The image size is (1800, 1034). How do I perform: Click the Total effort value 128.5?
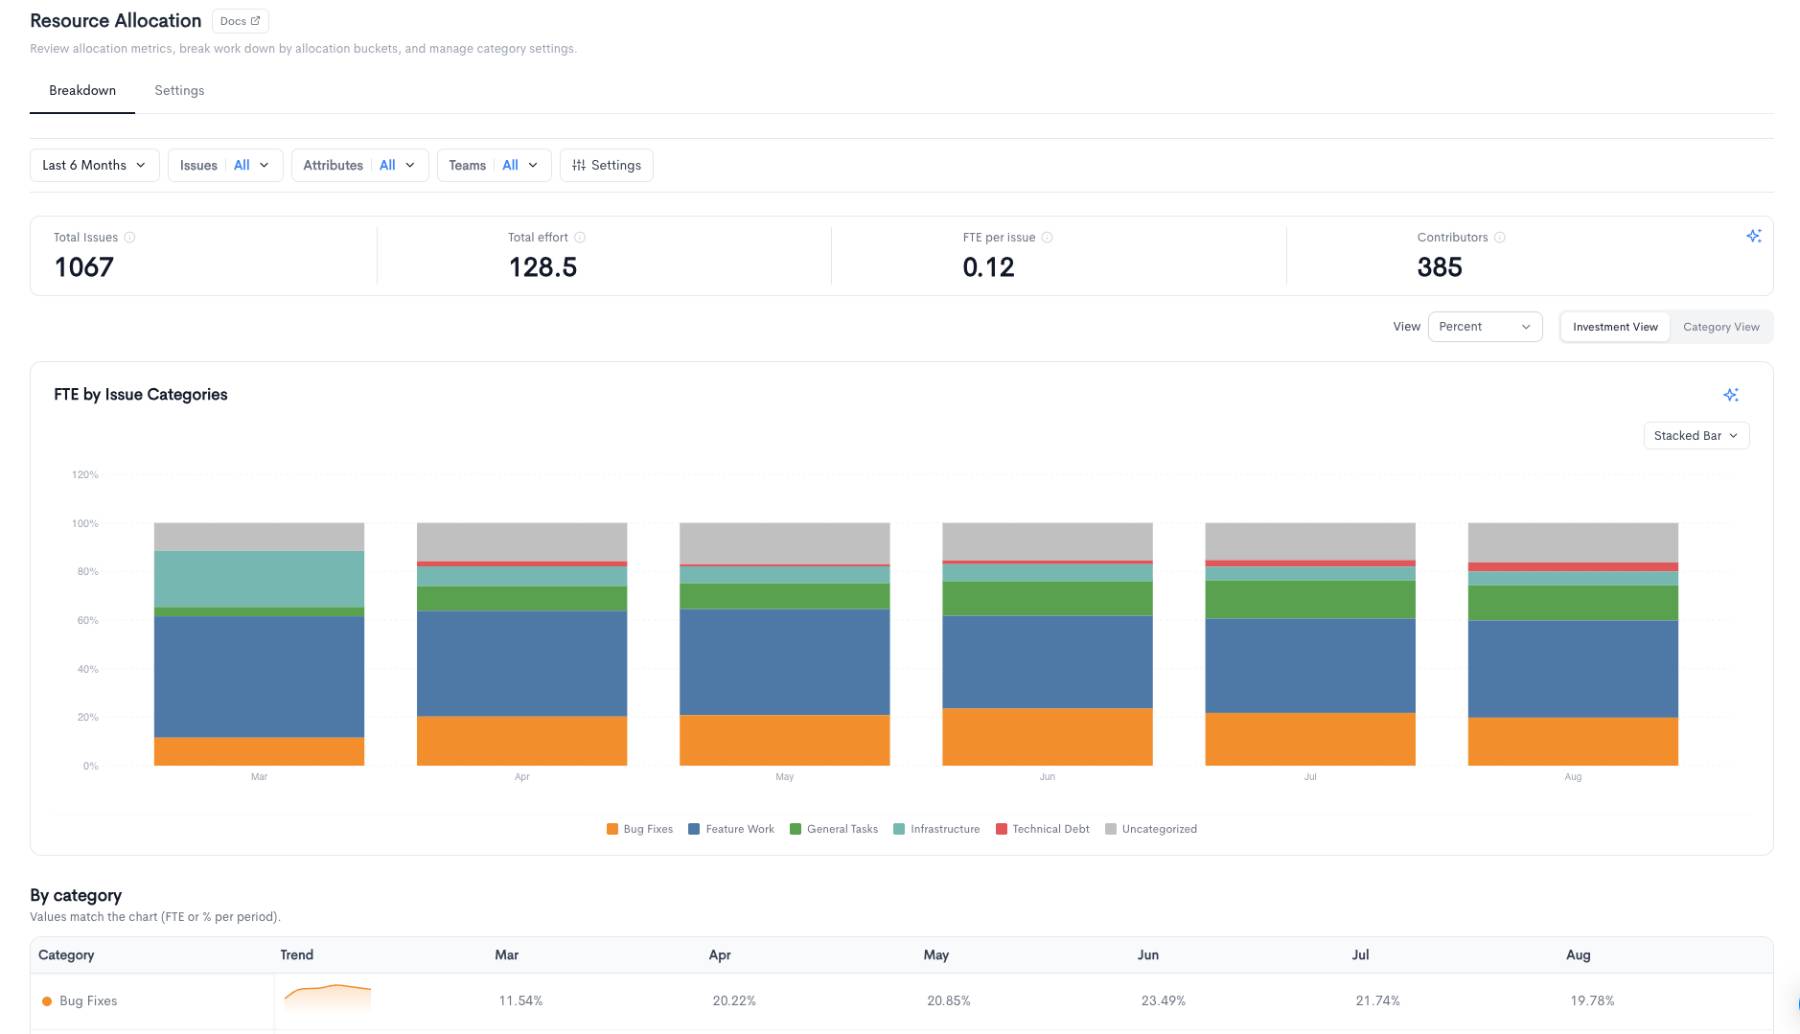click(x=543, y=267)
